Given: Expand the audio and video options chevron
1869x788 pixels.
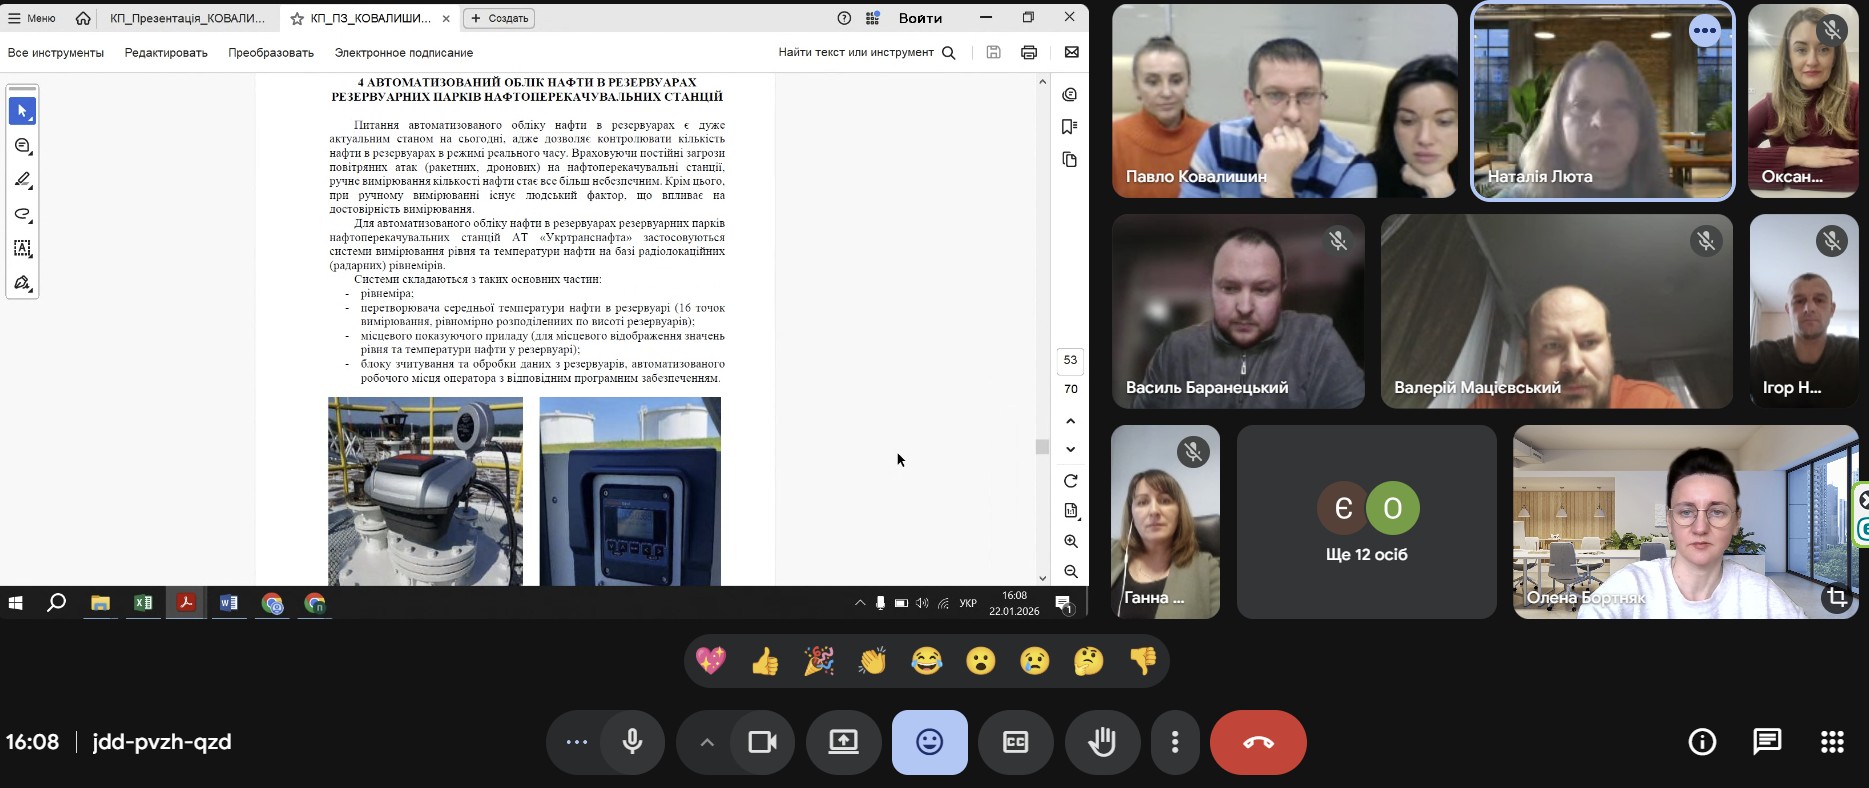Looking at the screenshot, I should pyautogui.click(x=707, y=742).
